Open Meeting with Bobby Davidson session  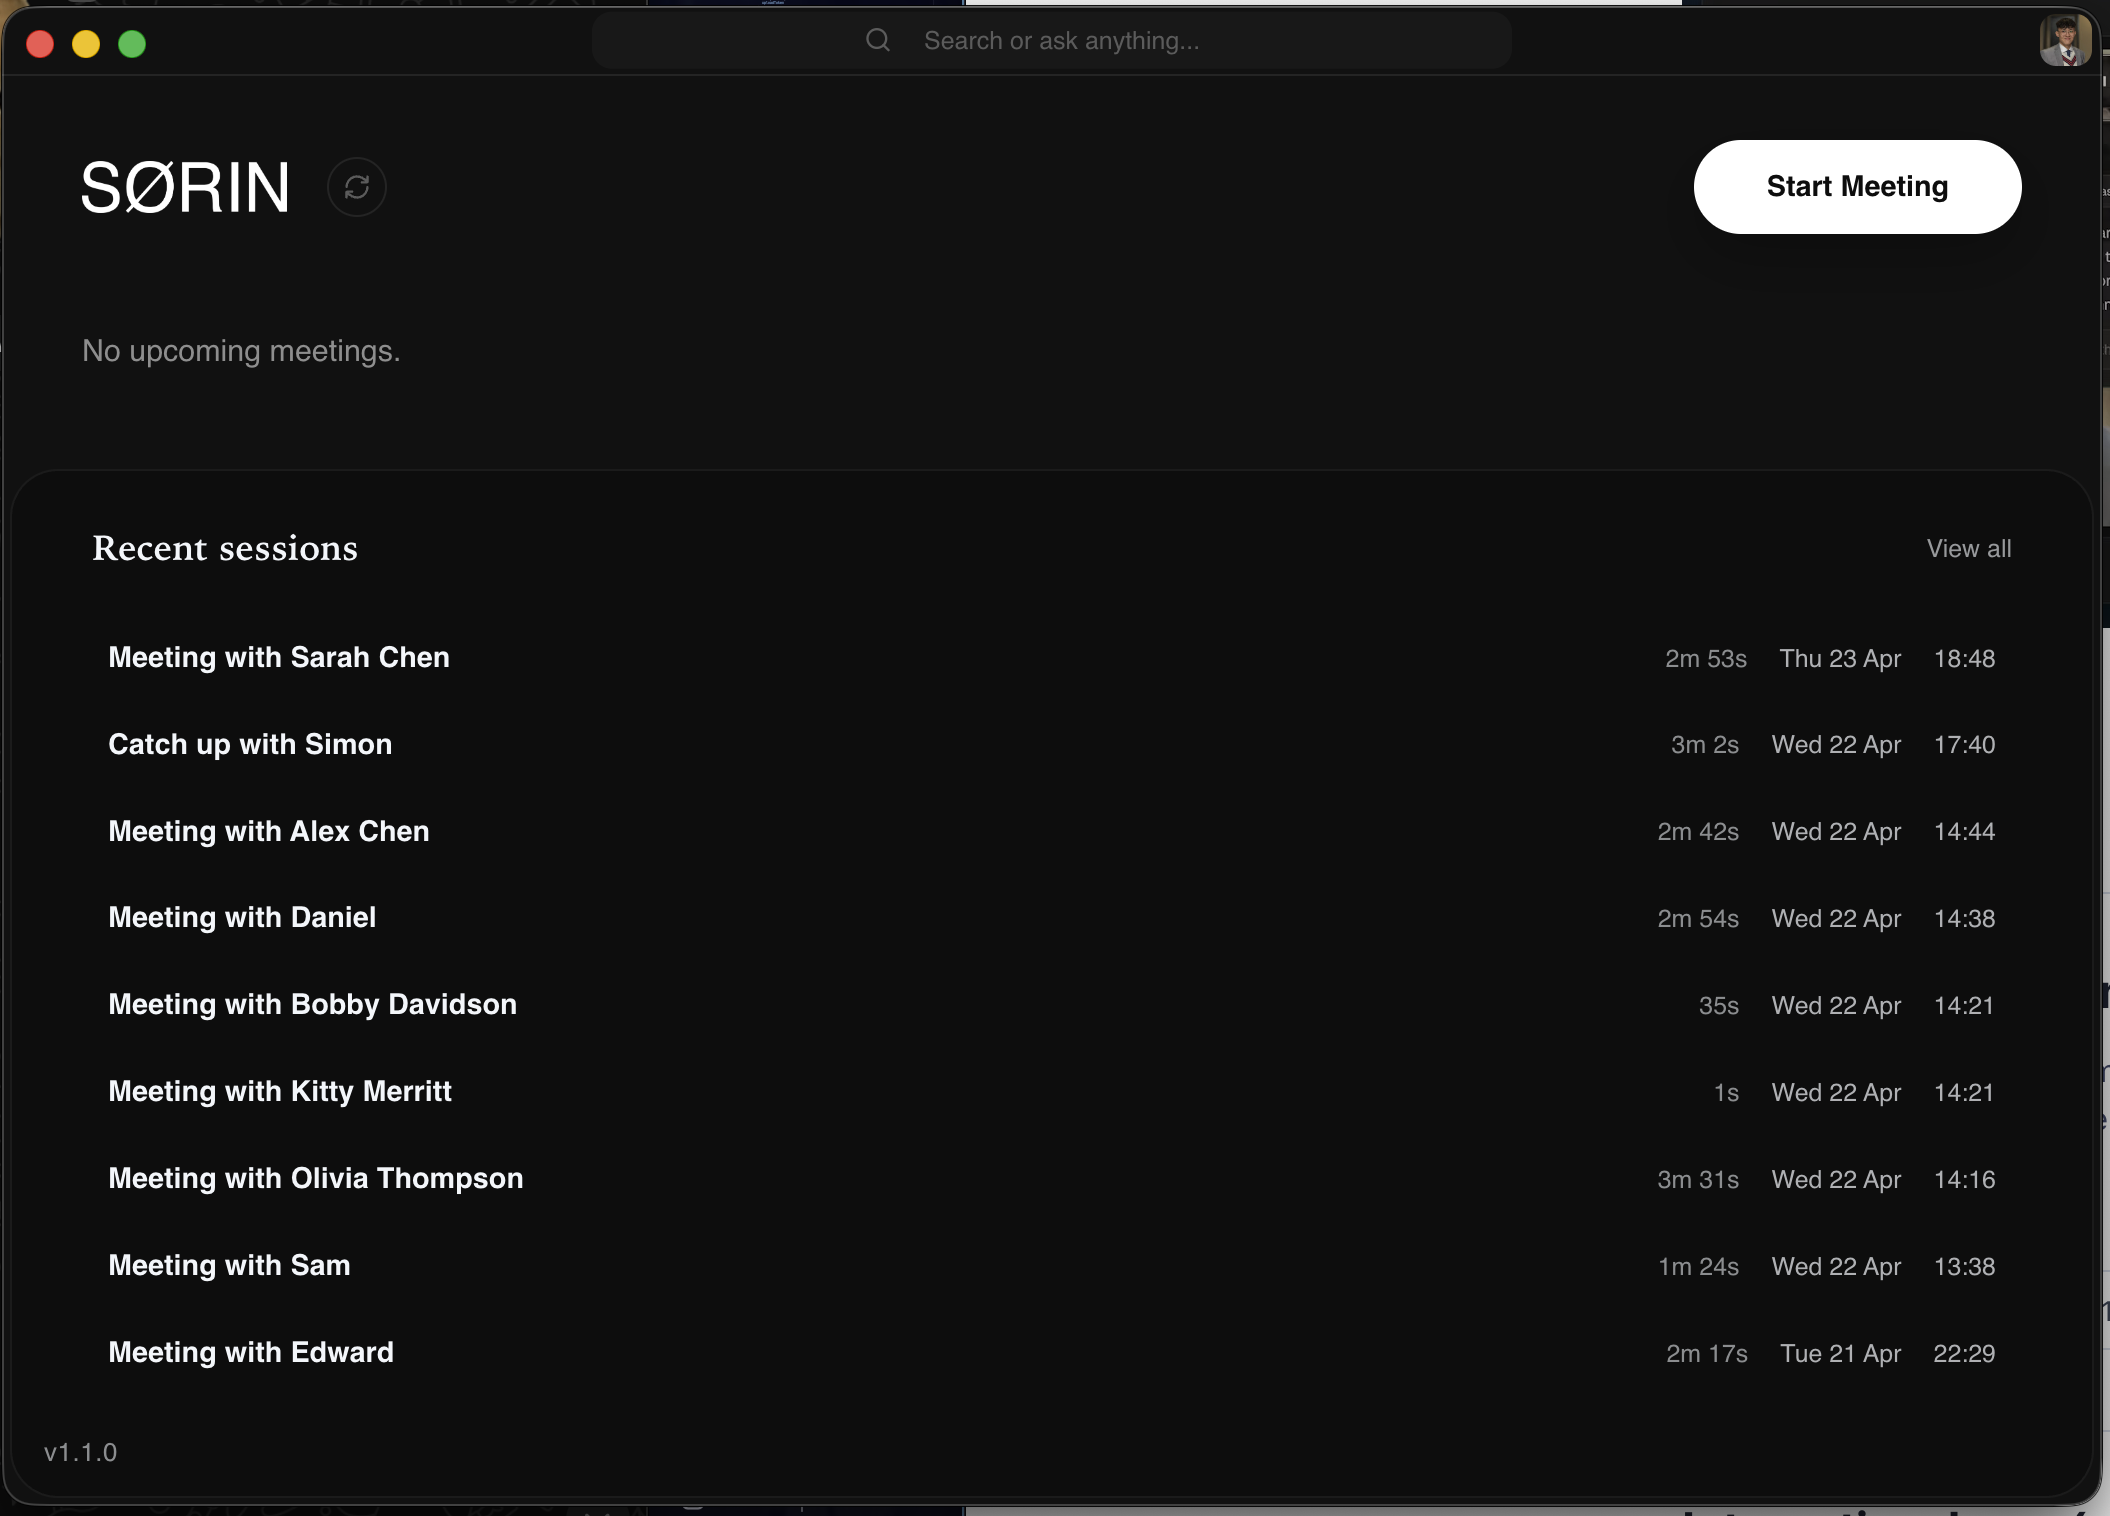pyautogui.click(x=312, y=1005)
